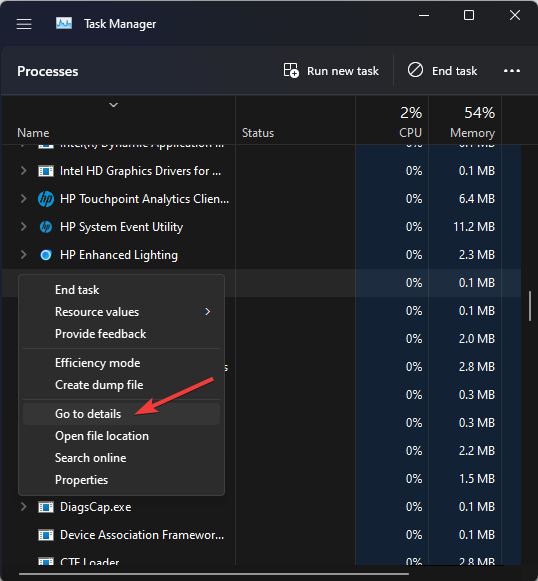Image resolution: width=538 pixels, height=581 pixels.
Task: Click the DiagsCap.exe process icon
Action: coord(46,507)
